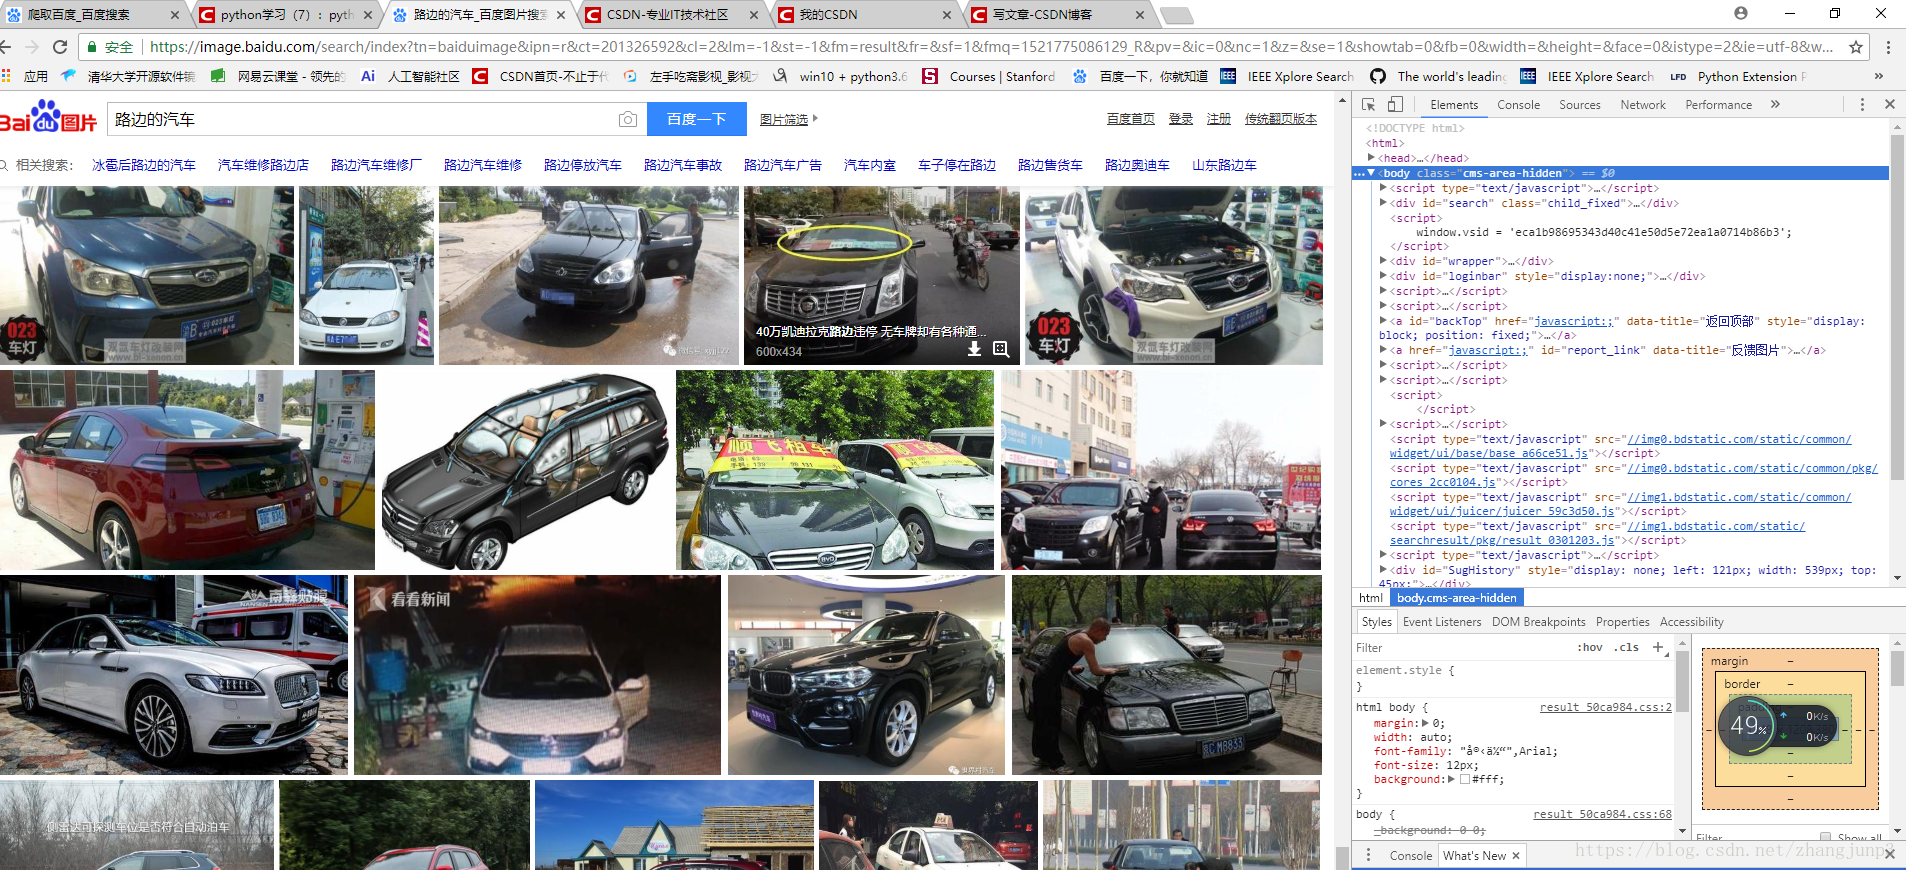
Task: Switch to the Network DevTools tab
Action: pos(1642,104)
